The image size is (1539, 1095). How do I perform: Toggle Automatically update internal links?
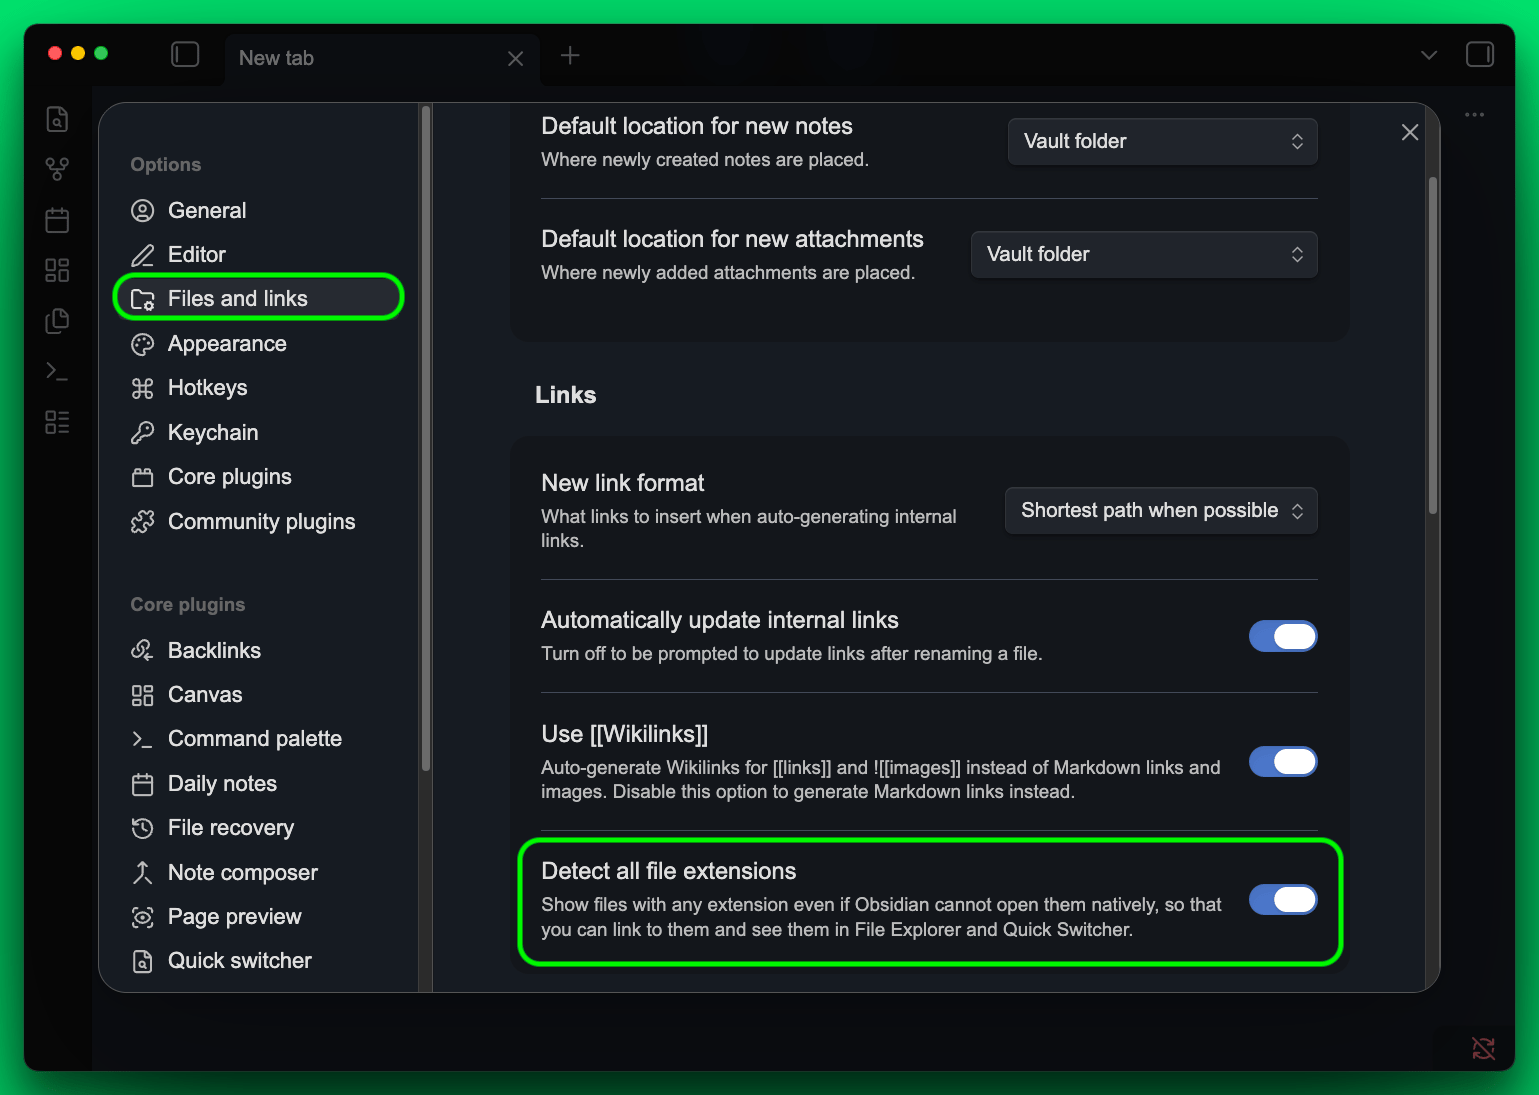[x=1283, y=636]
